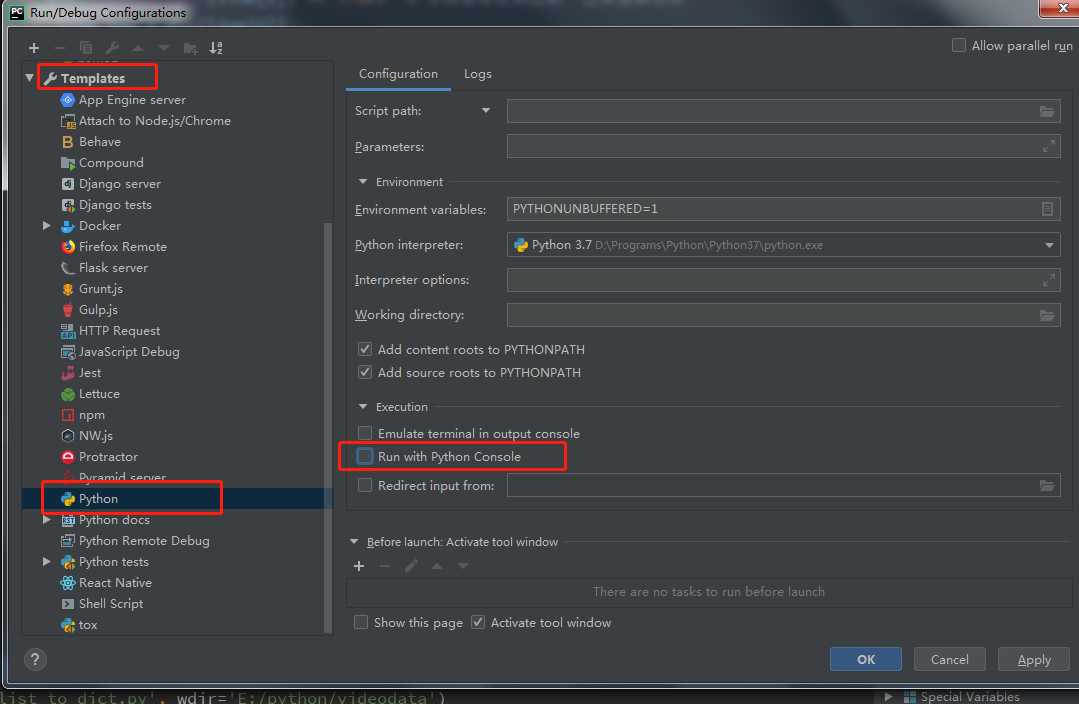This screenshot has height=704, width=1079.
Task: Select the Gulp.js template
Action: [89, 310]
